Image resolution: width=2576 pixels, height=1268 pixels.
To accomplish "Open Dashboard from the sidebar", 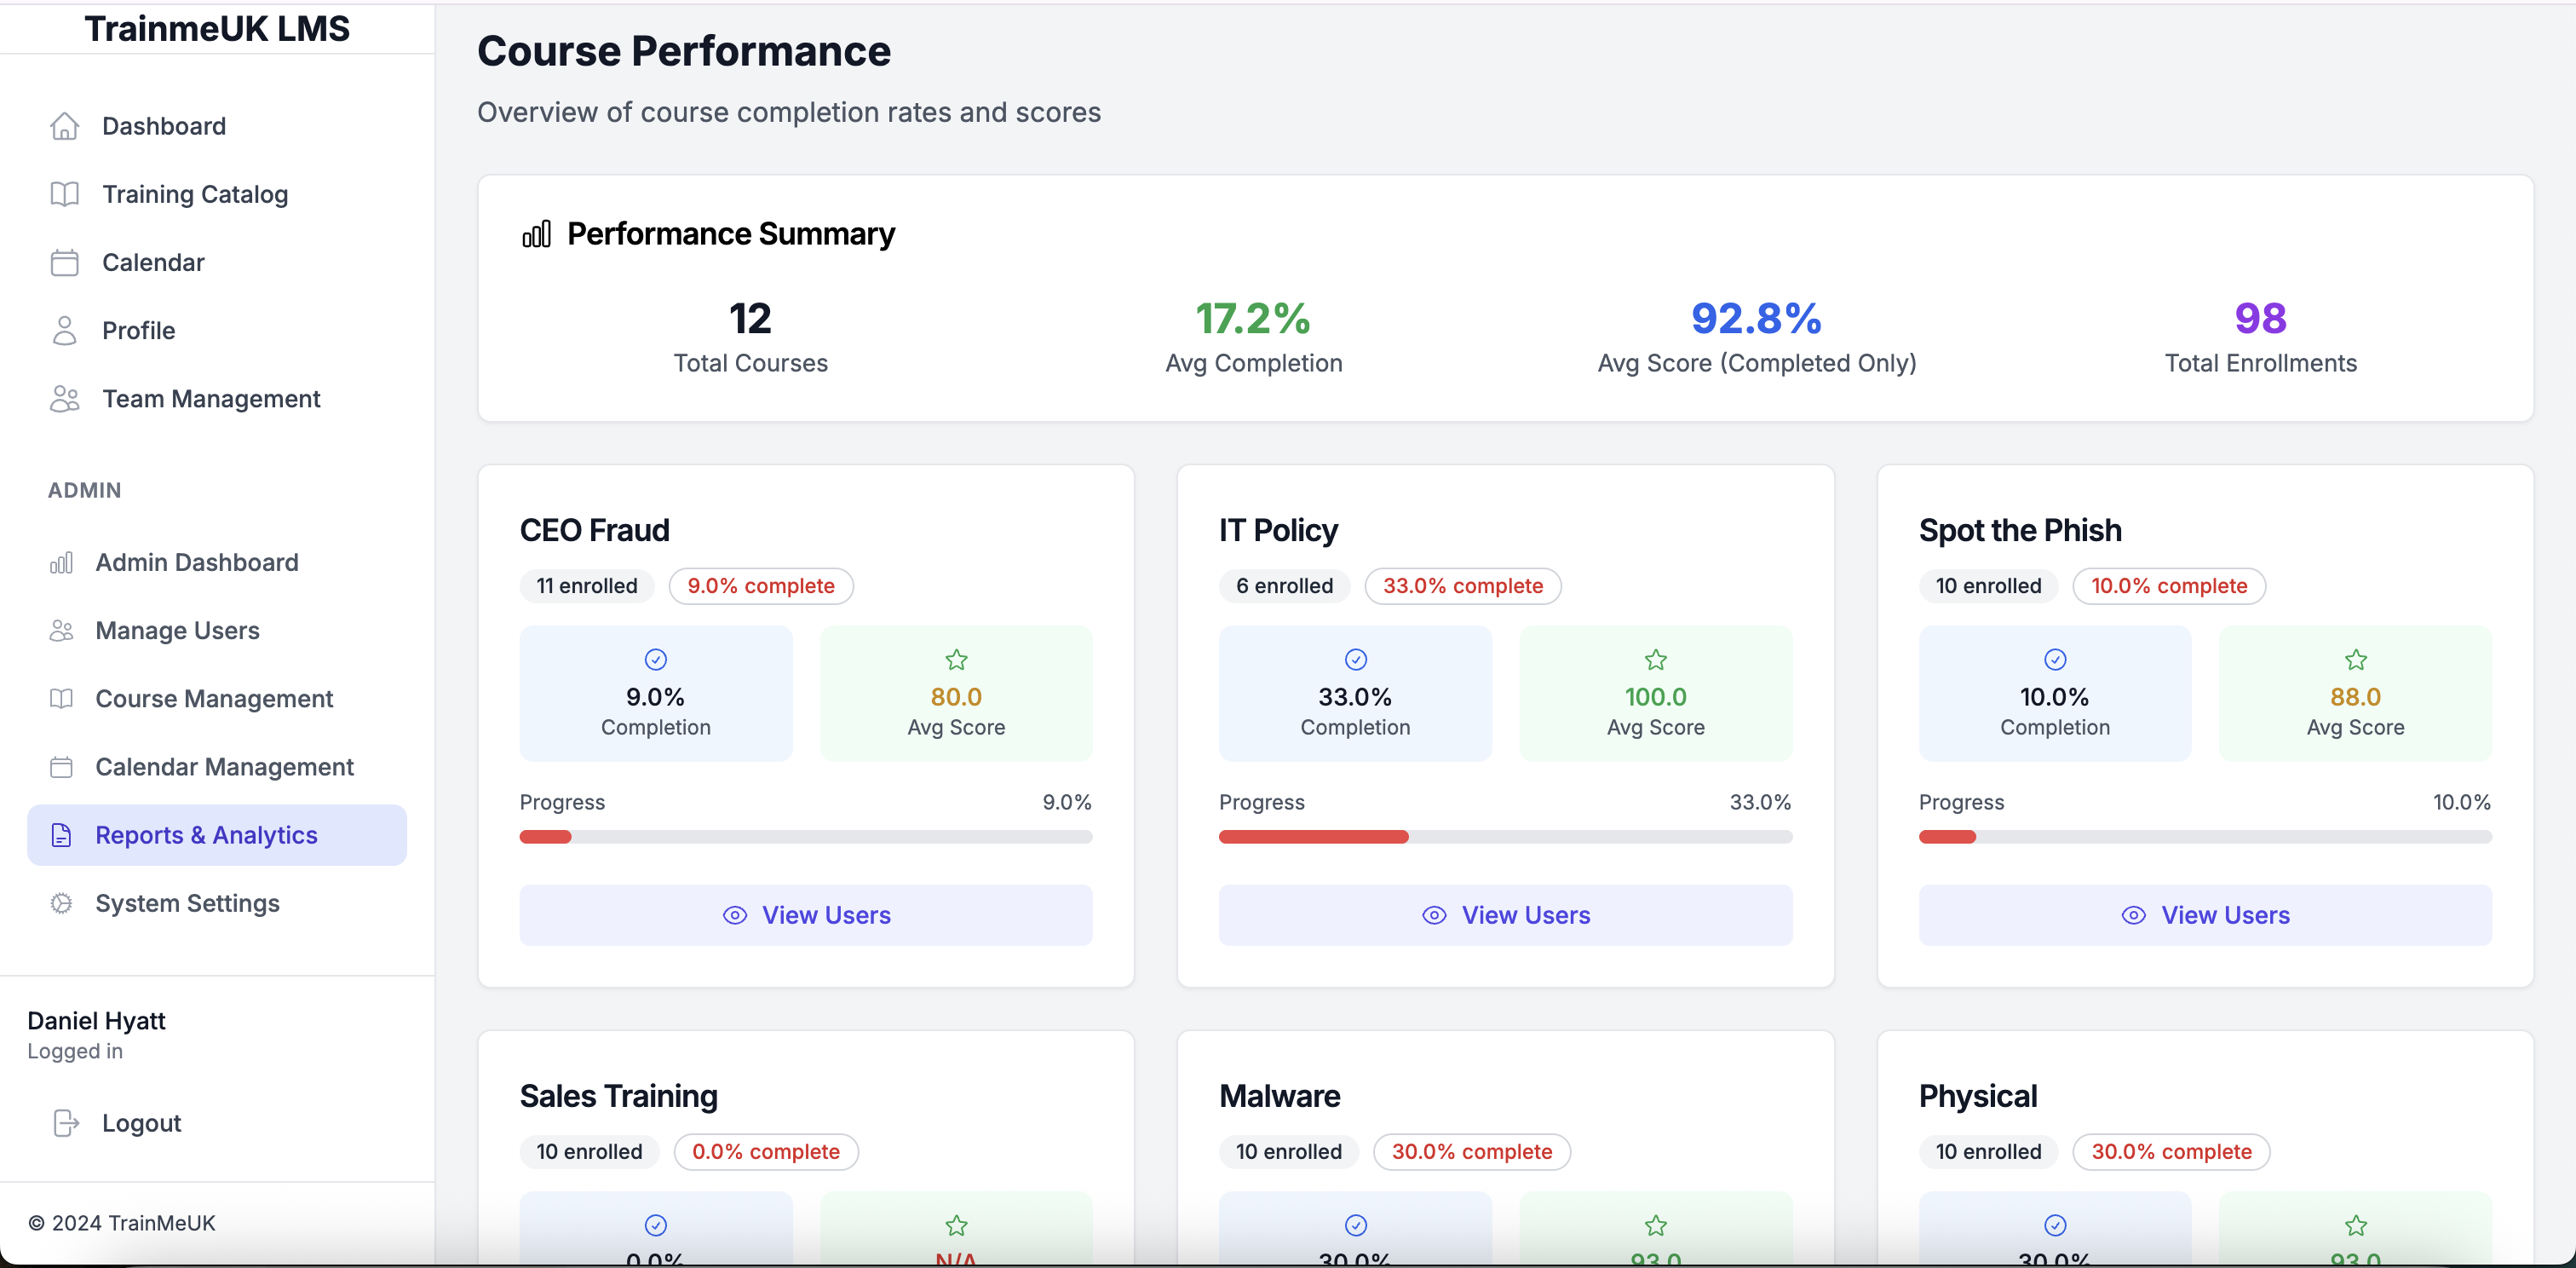I will click(217, 126).
